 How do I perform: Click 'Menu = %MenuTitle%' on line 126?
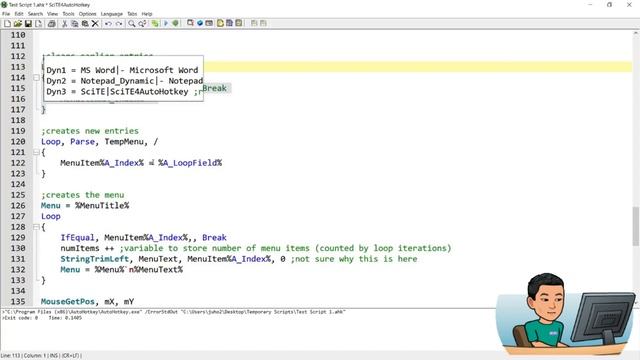tap(85, 206)
